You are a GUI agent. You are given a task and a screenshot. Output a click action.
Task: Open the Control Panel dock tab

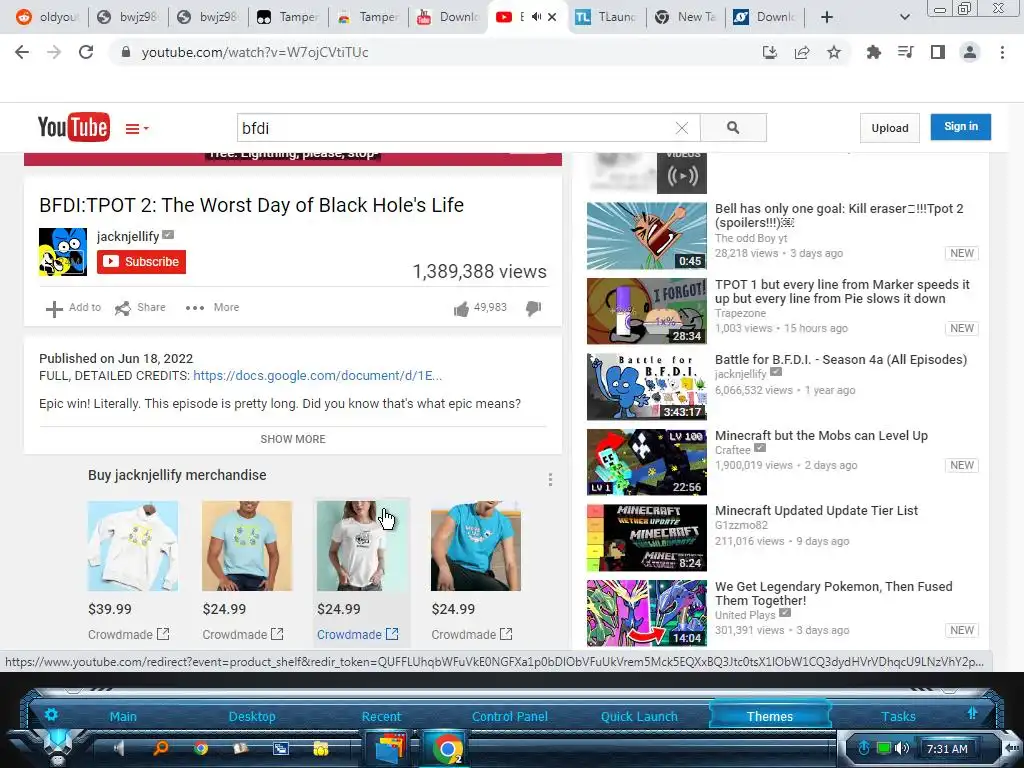click(x=509, y=716)
